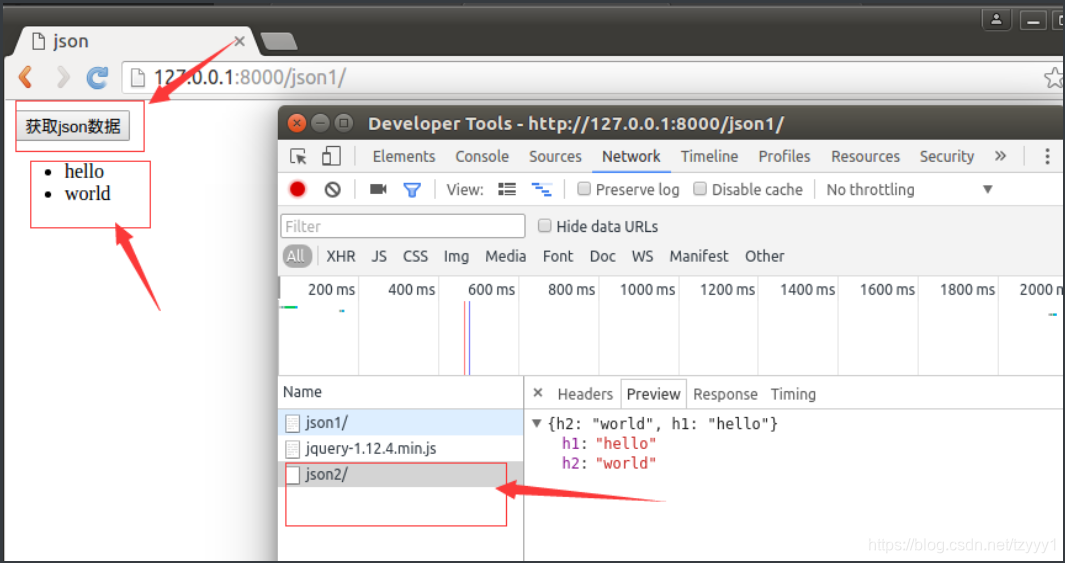1065x563 pixels.
Task: Select the All filter type
Action: pos(296,256)
